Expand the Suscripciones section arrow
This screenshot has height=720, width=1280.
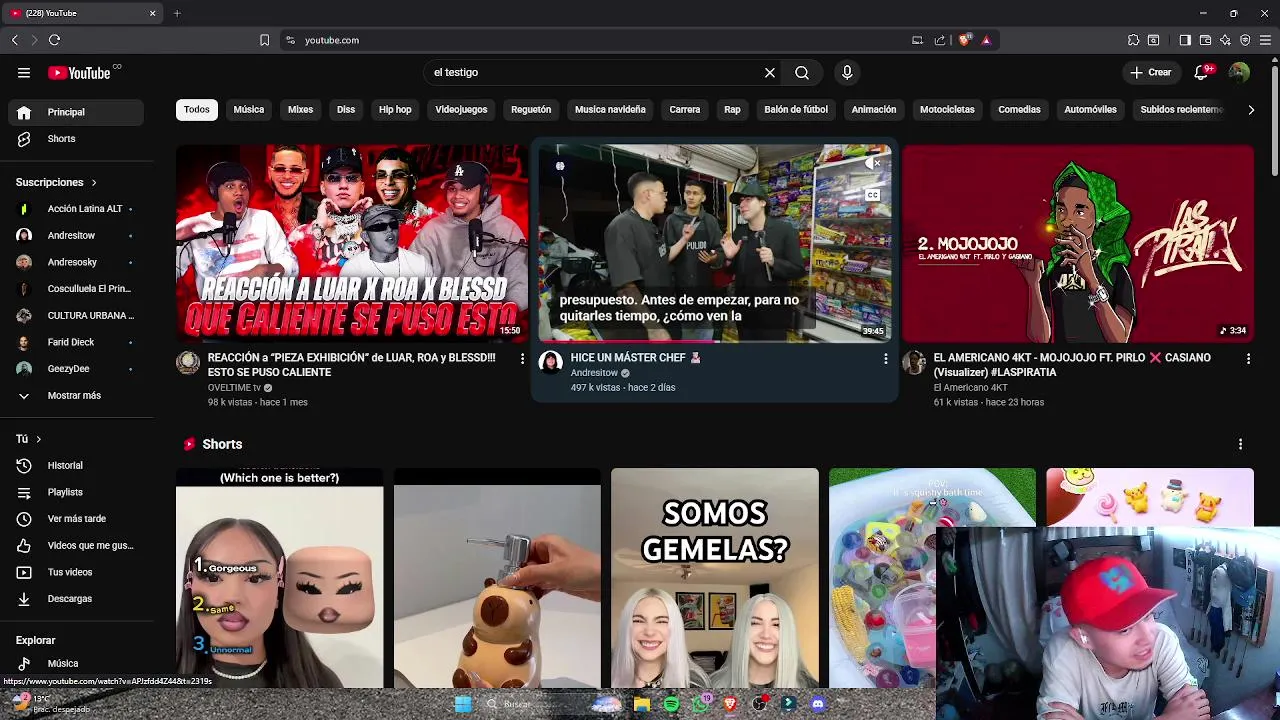click(x=94, y=183)
